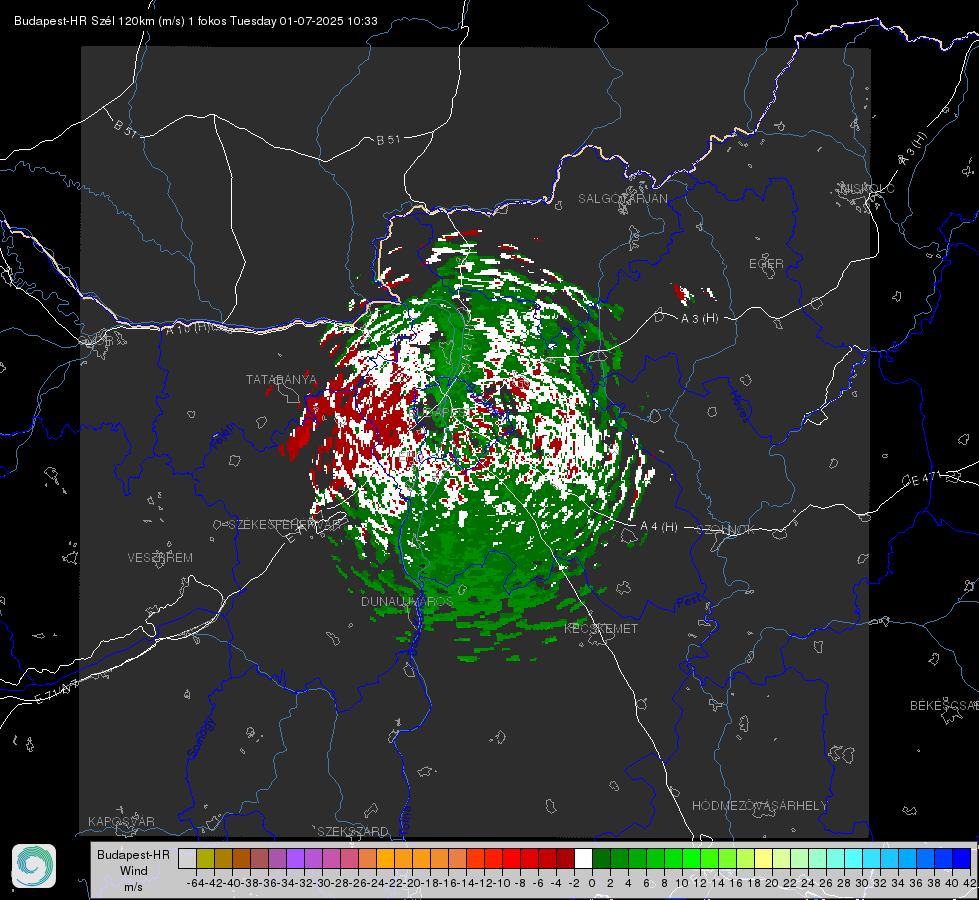Click the dark blue swatch between 40 and 42
The height and width of the screenshot is (900, 979).
coord(962,858)
